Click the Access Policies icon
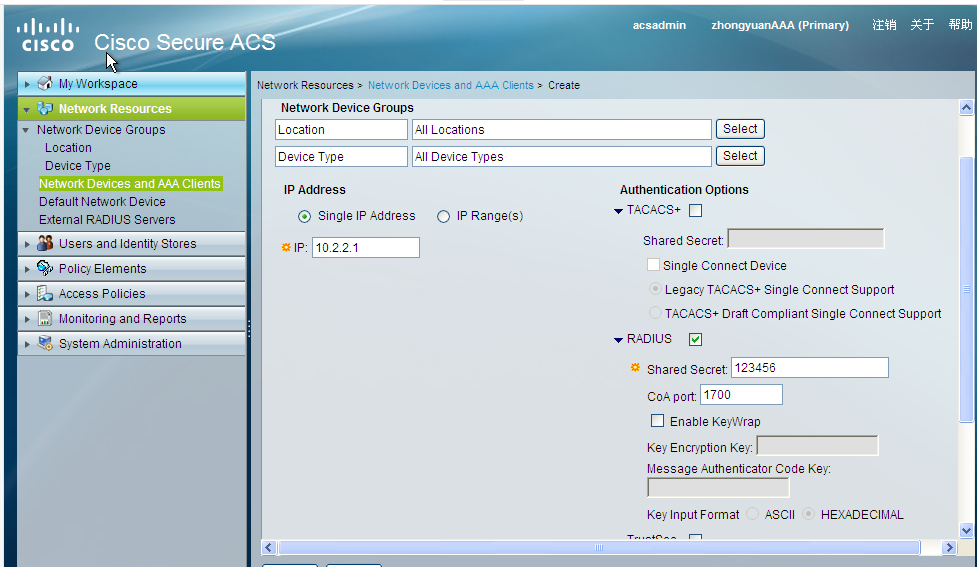Screen dimensions: 977x567 [45, 293]
